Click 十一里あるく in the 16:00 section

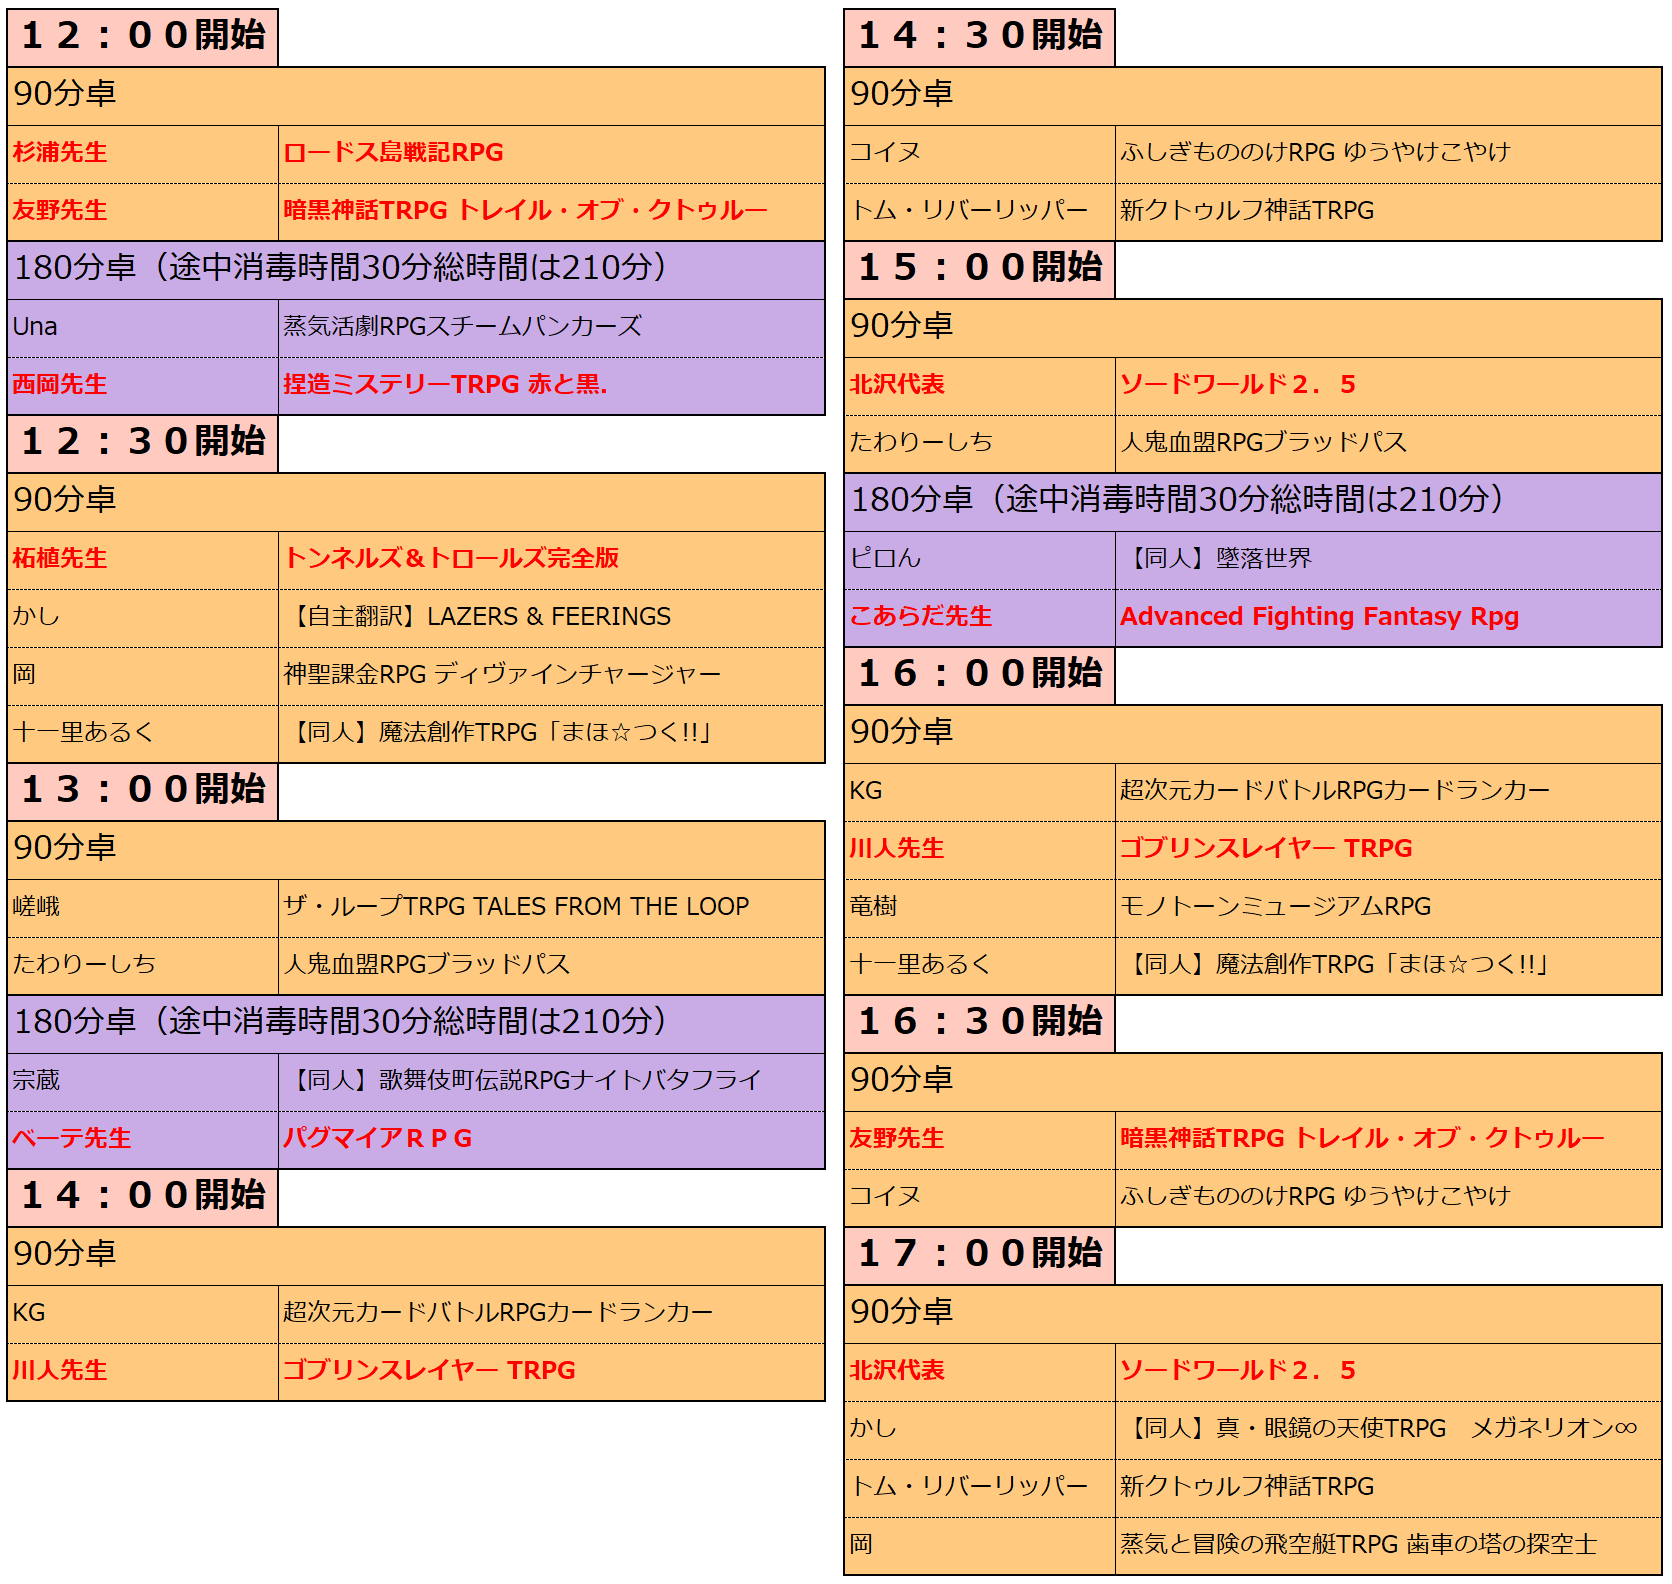921,964
